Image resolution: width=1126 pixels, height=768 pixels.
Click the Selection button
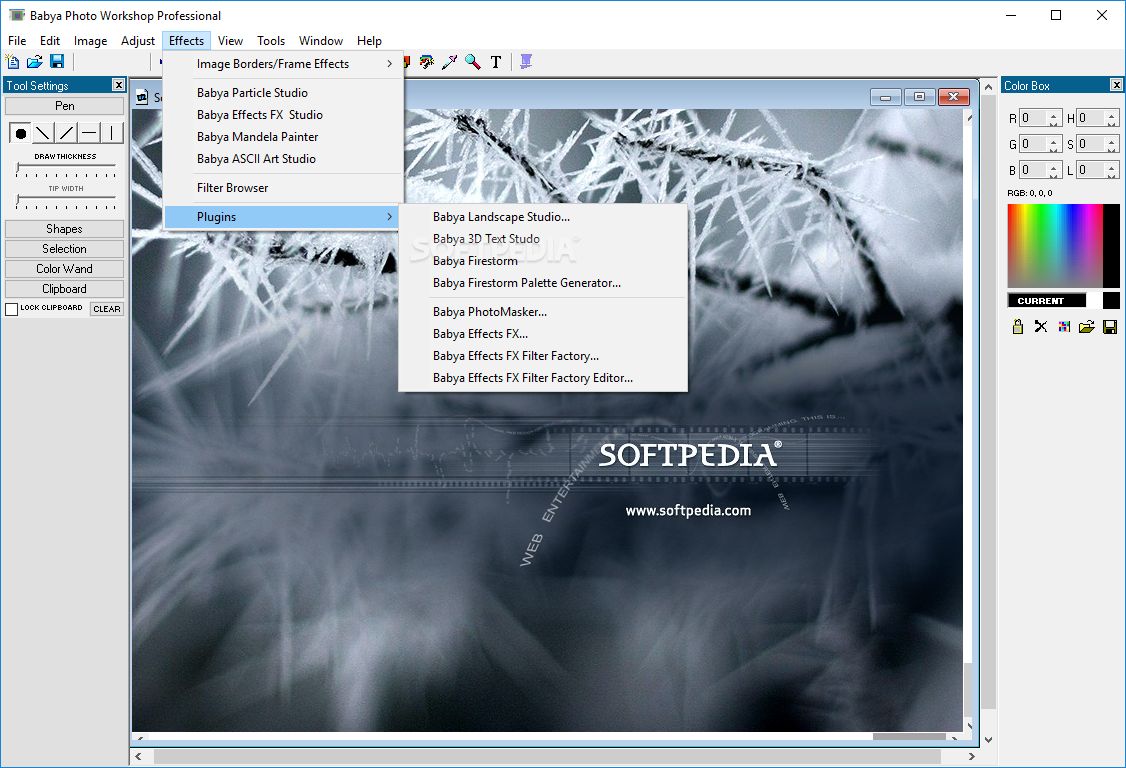tap(65, 249)
